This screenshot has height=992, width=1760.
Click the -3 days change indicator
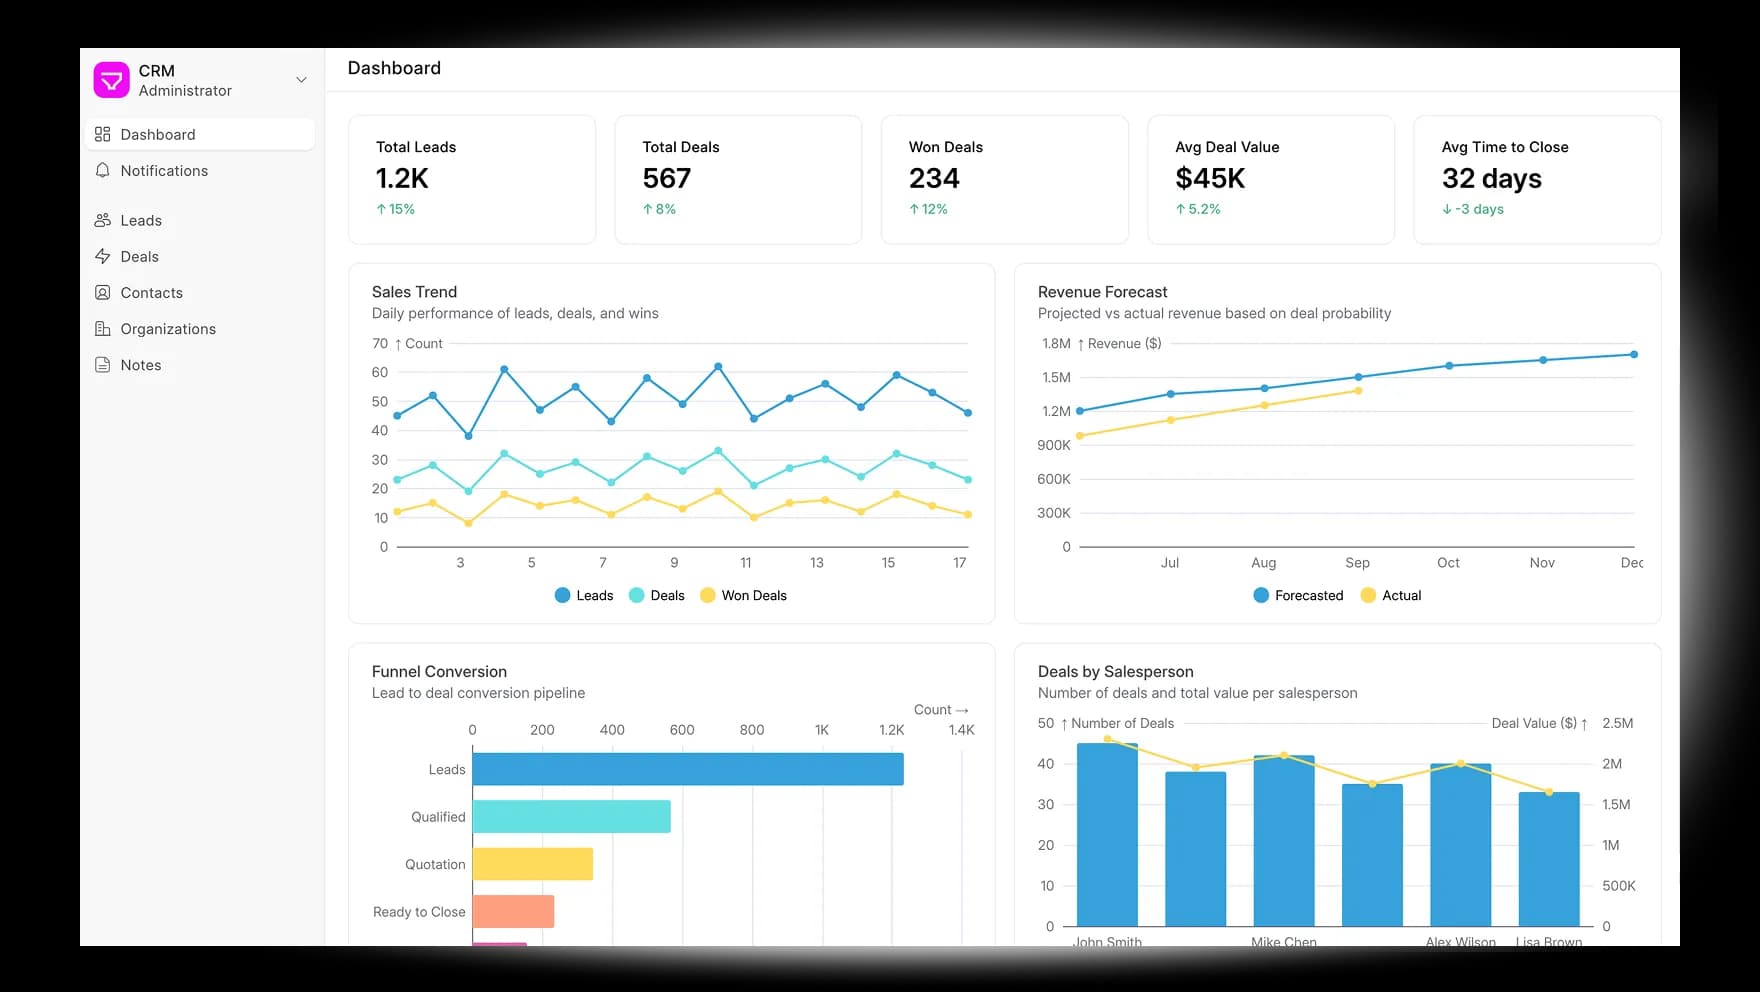pyautogui.click(x=1473, y=209)
